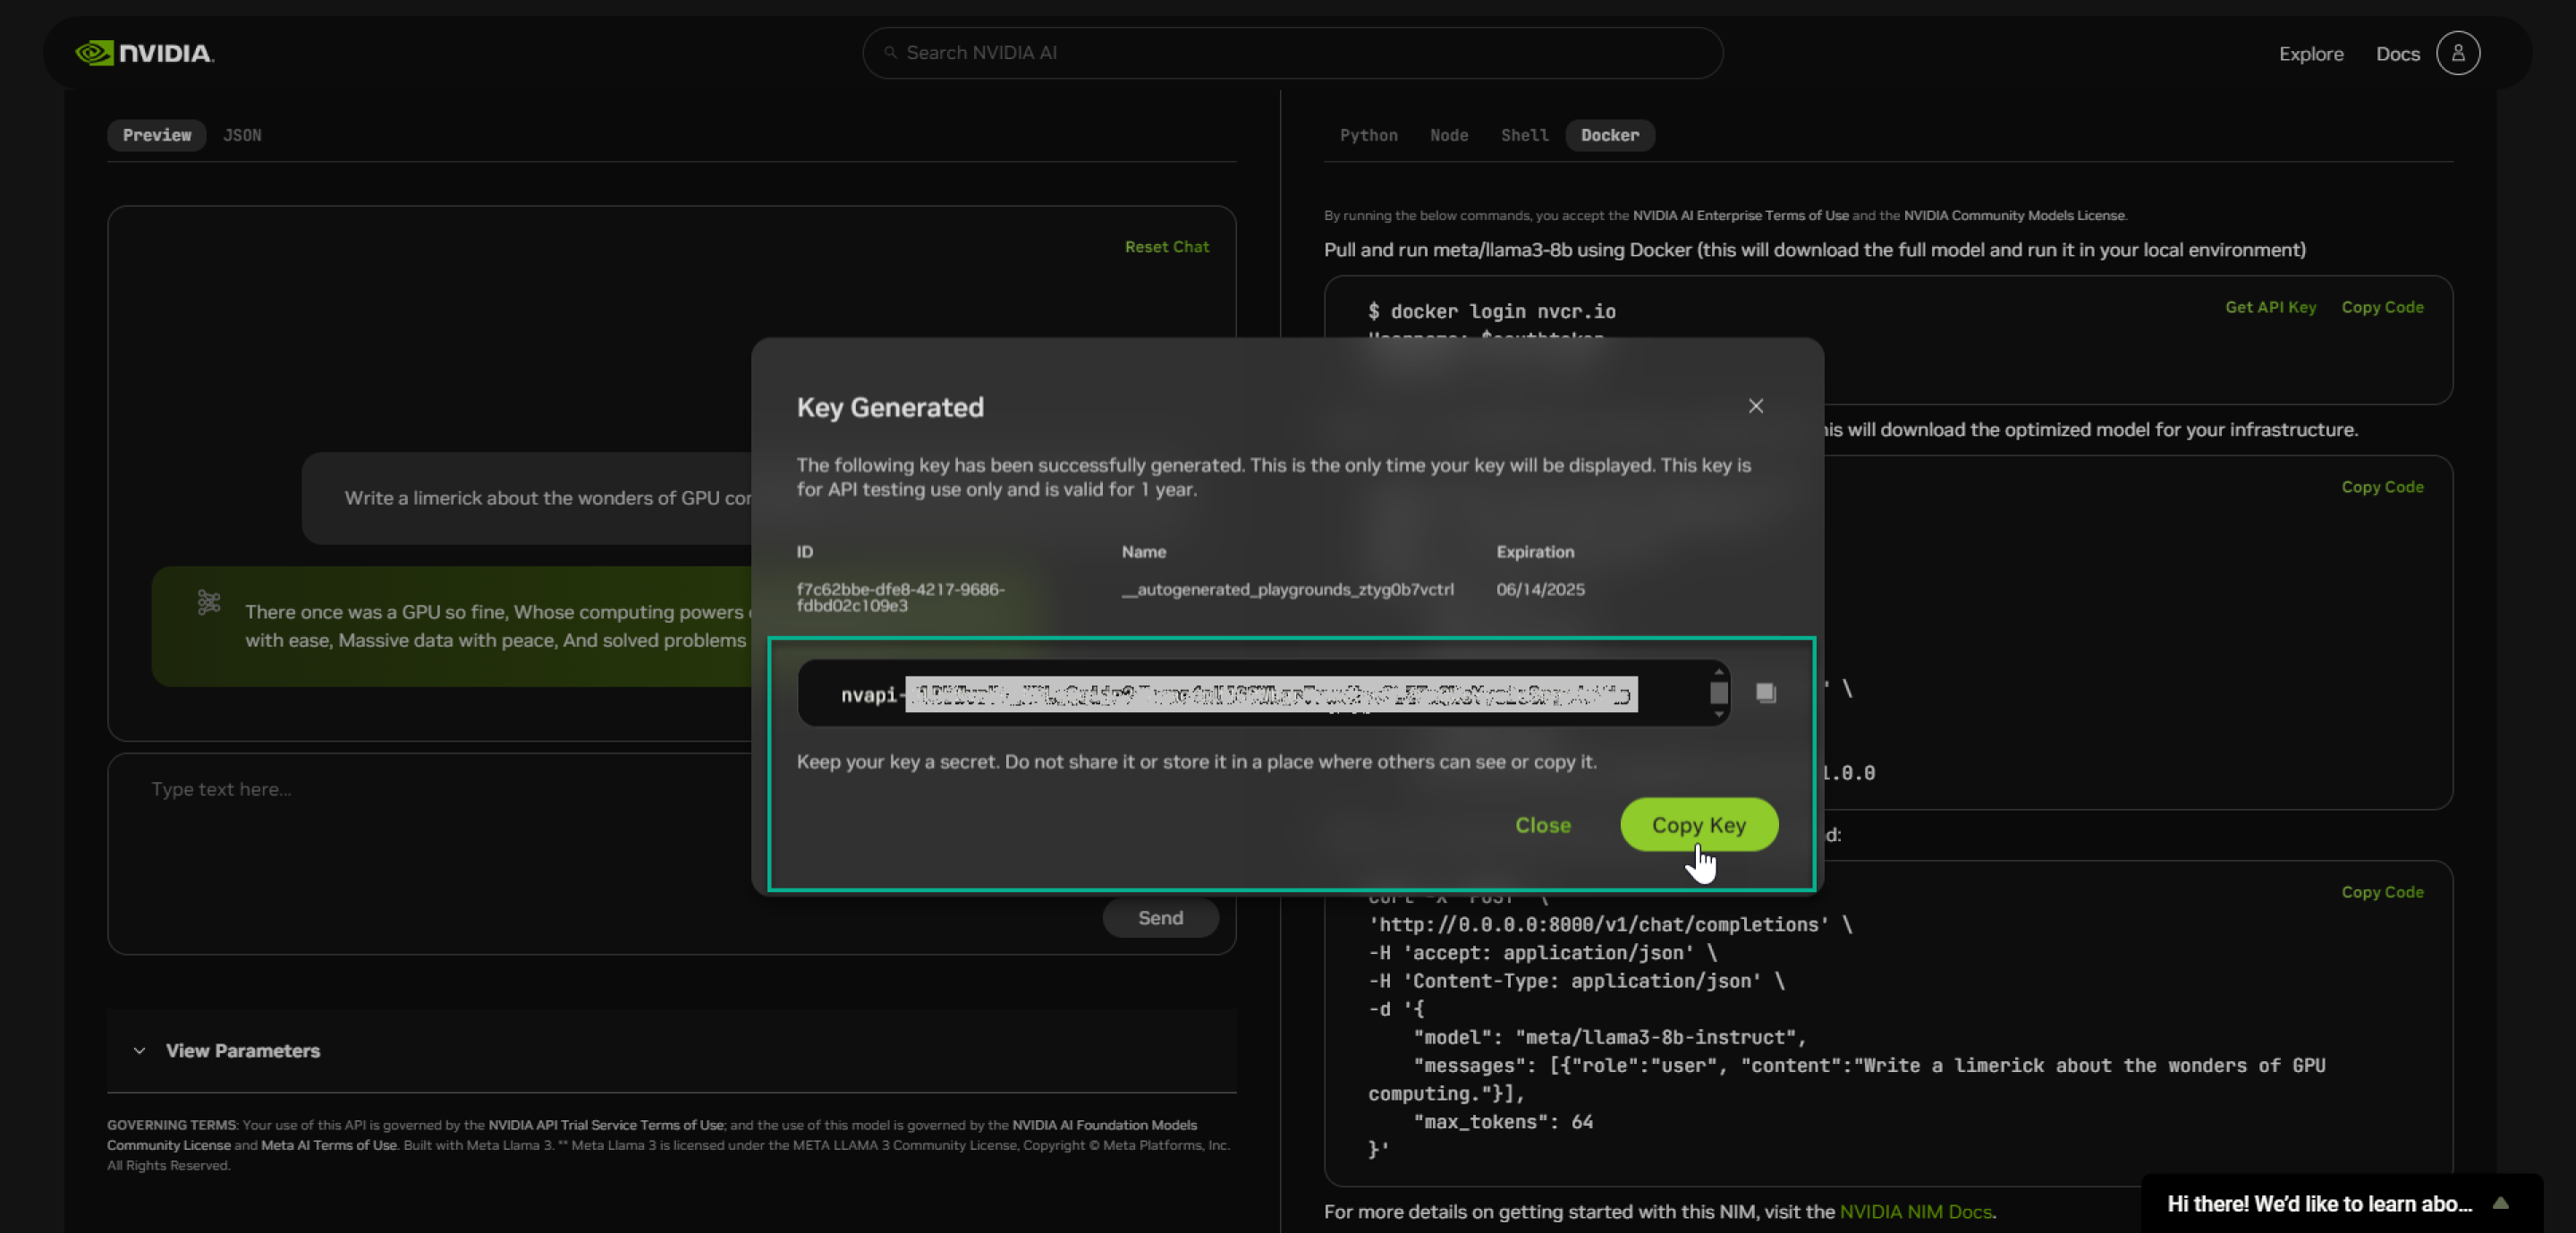Image resolution: width=2576 pixels, height=1233 pixels.
Task: Open the user account profile icon
Action: 2459,53
